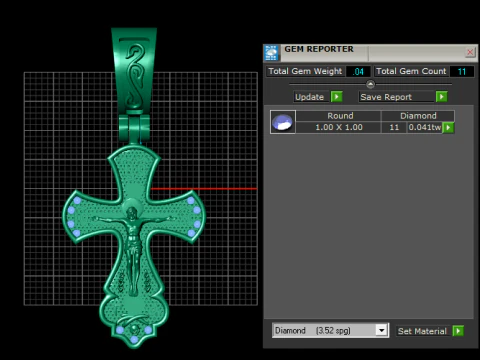This screenshot has width=480, height=360.
Task: Close the Gem Reporter panel
Action: pyautogui.click(x=470, y=52)
